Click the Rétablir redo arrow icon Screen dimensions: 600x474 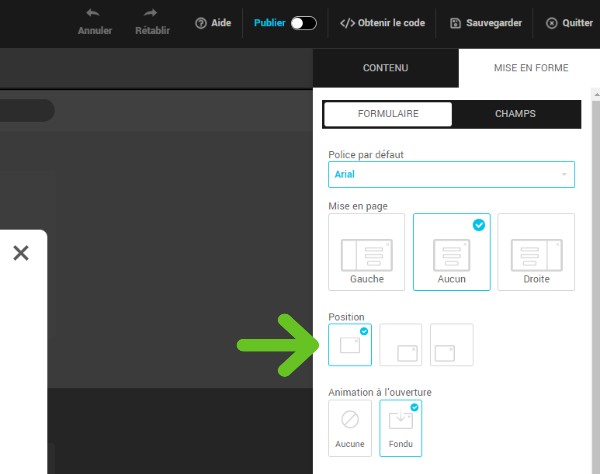[x=152, y=14]
